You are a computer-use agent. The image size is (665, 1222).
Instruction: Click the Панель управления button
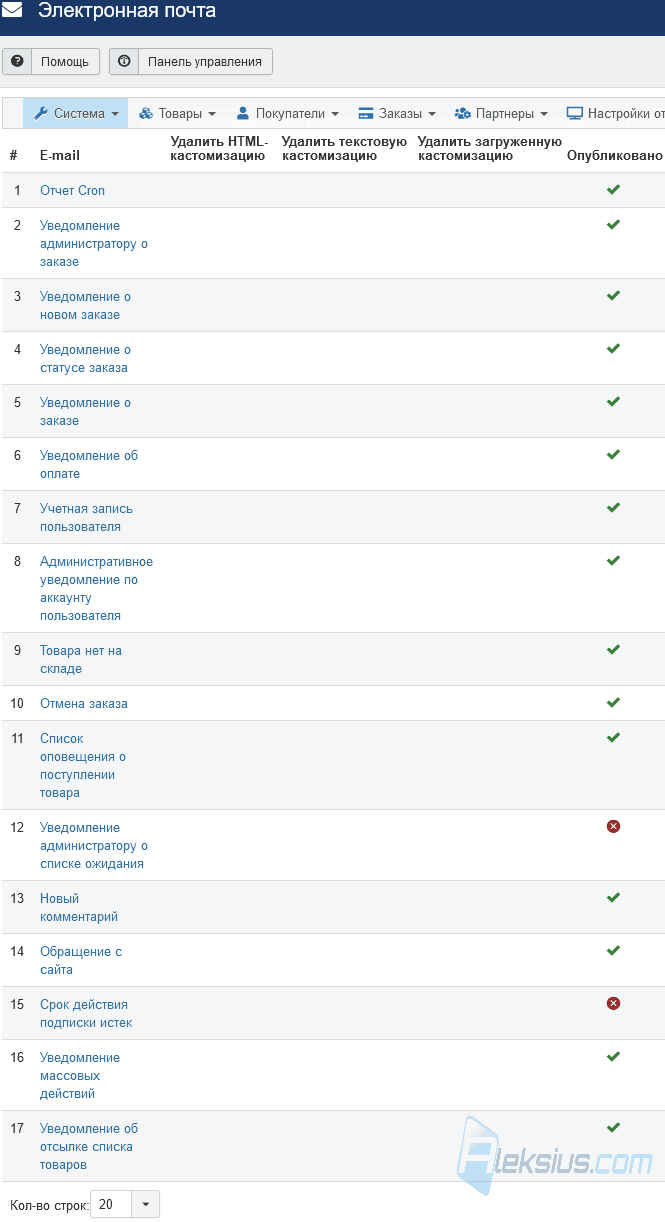(190, 61)
